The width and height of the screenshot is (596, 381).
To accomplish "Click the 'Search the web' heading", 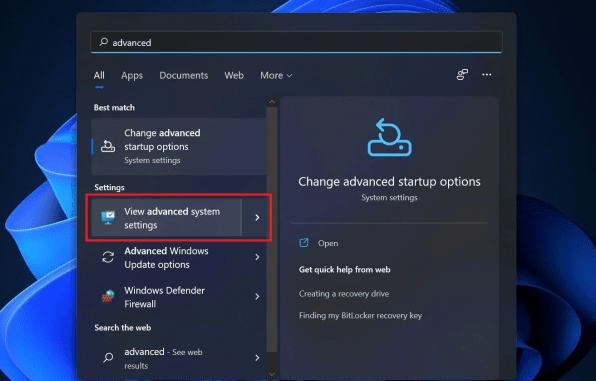I will pyautogui.click(x=123, y=328).
